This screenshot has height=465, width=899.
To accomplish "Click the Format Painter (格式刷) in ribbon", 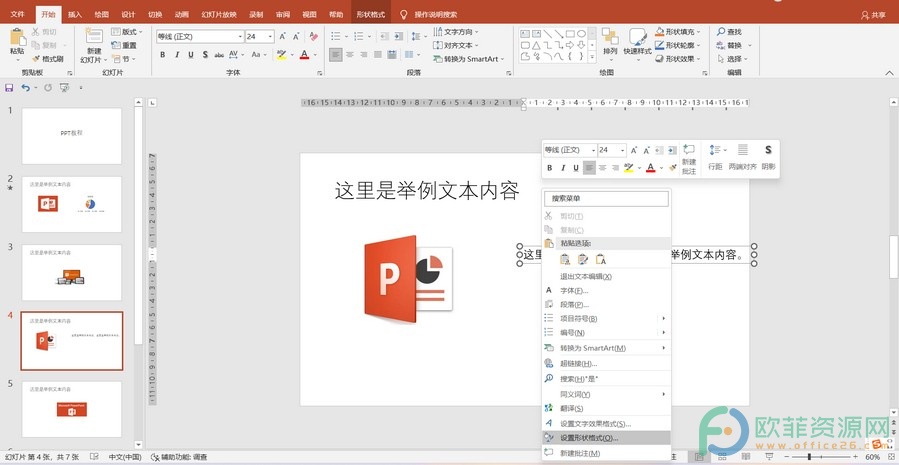I will point(48,58).
